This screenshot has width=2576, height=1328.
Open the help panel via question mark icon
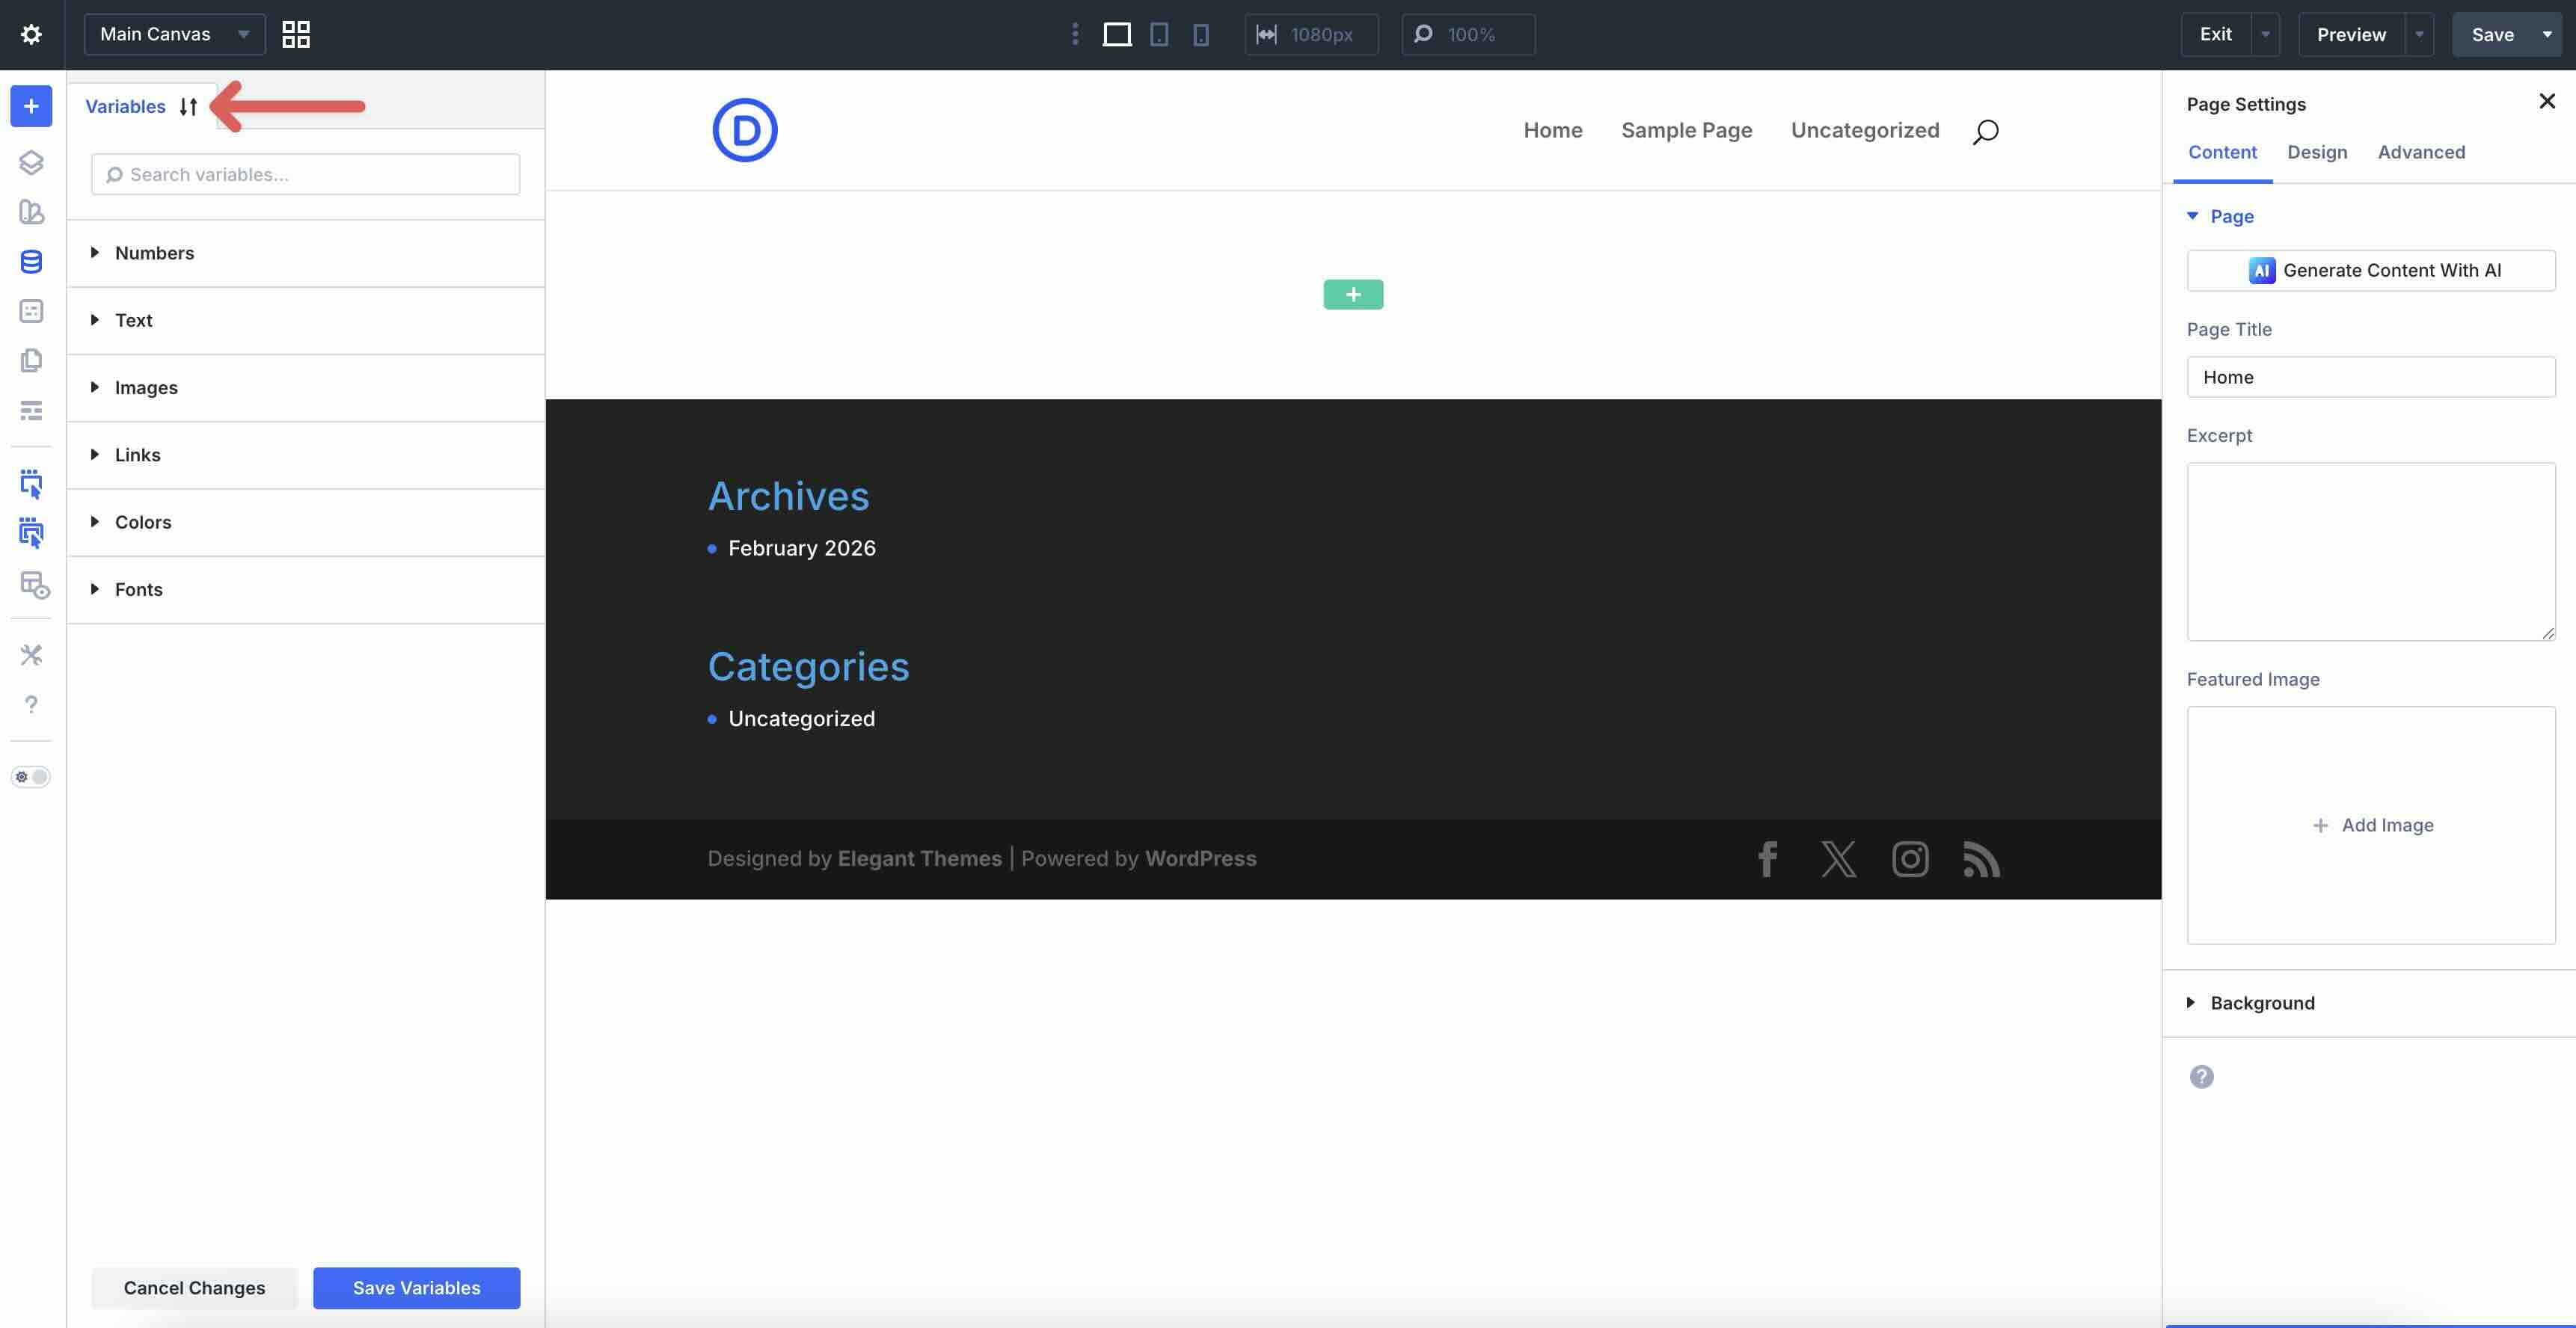(31, 704)
